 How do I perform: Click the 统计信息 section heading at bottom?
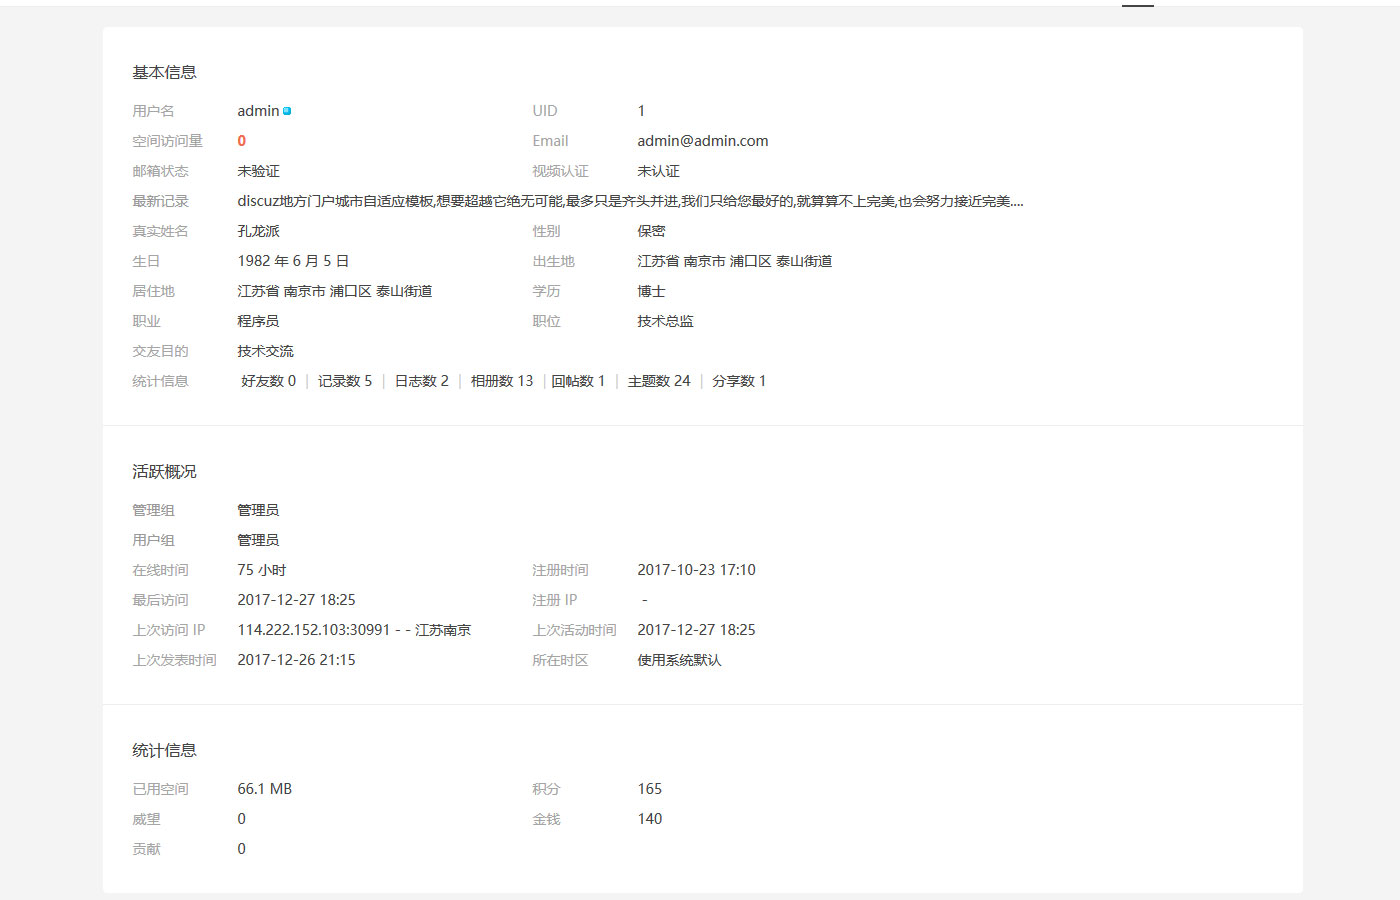coord(164,750)
